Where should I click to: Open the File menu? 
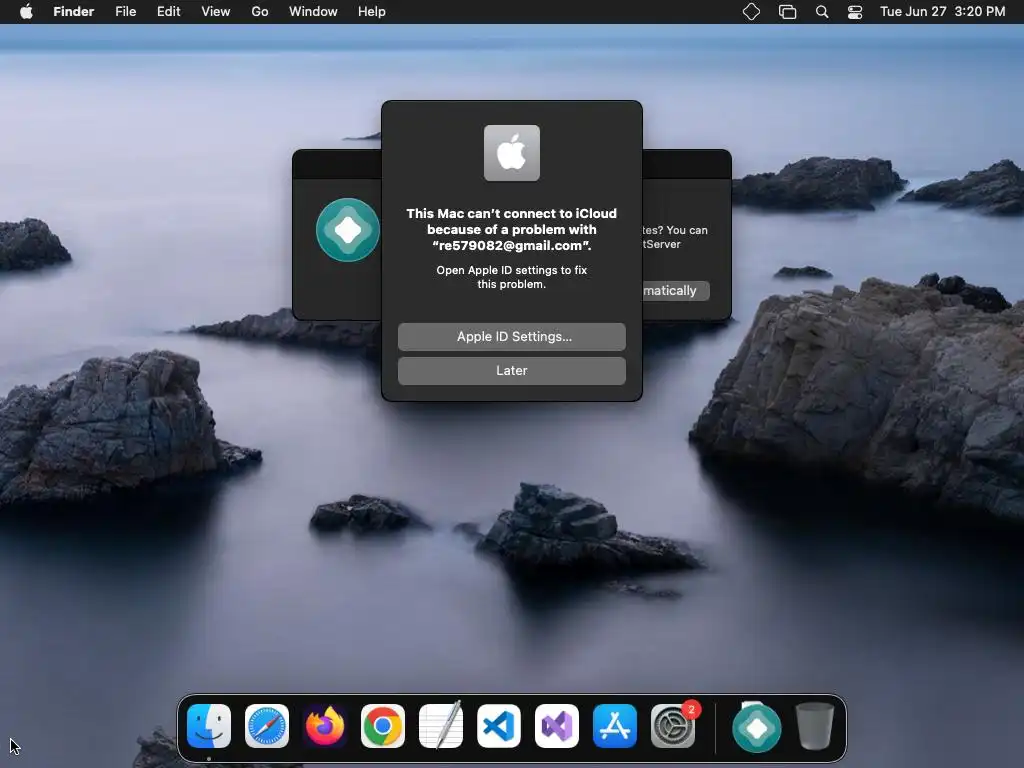point(125,12)
